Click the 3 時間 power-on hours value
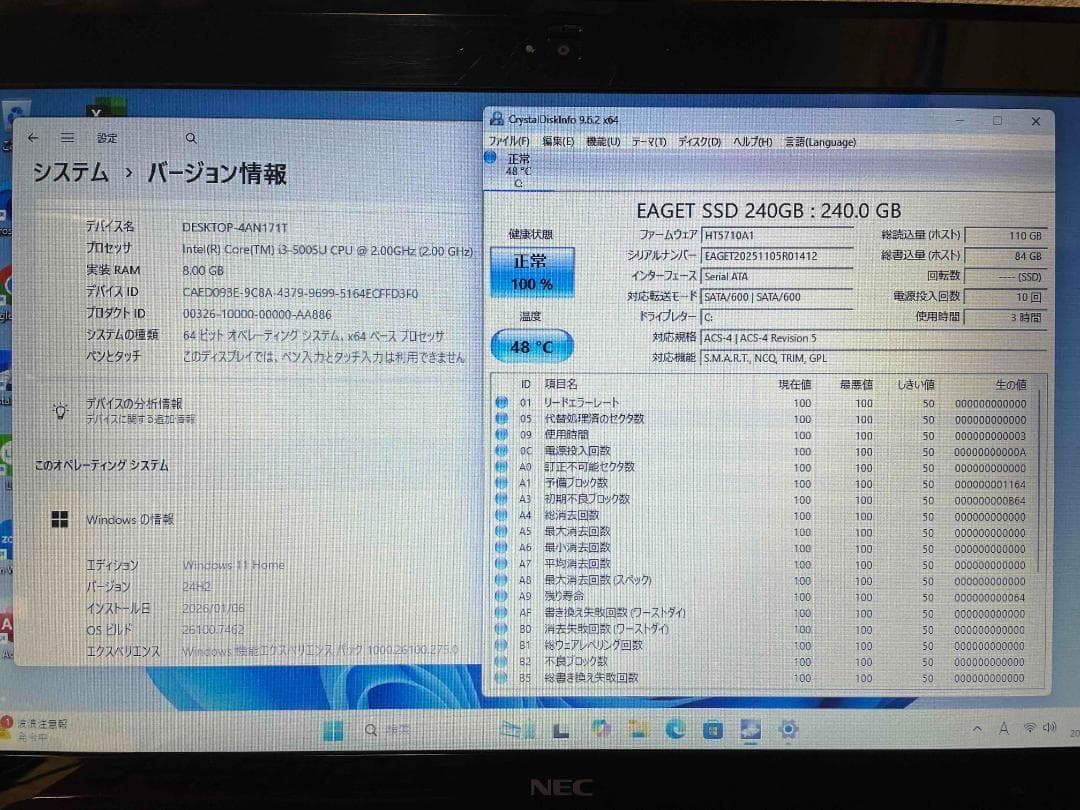The width and height of the screenshot is (1080, 810). 1006,318
